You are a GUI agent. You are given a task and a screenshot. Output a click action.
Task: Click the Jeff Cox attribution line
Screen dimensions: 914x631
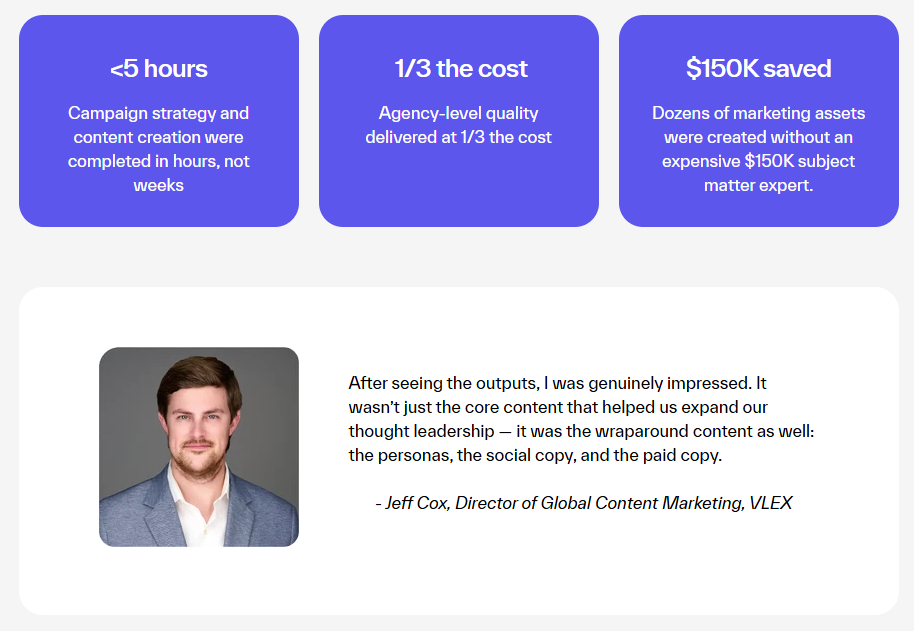pos(583,503)
